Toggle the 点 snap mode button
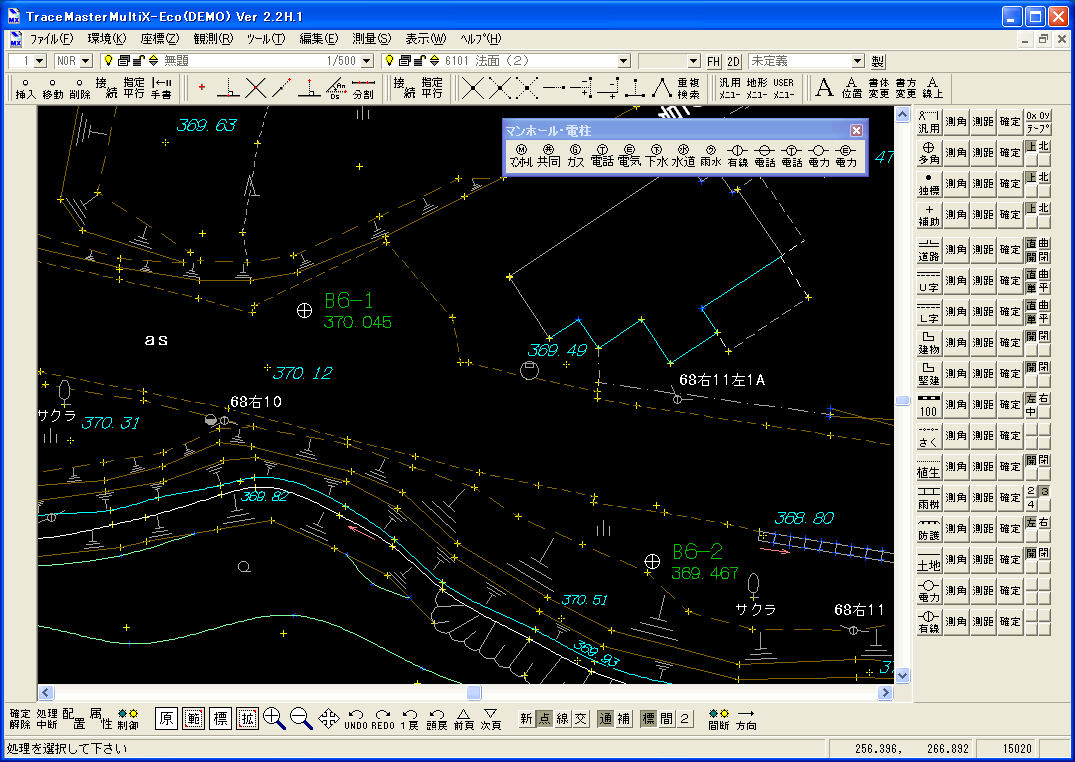1075x762 pixels. click(544, 719)
